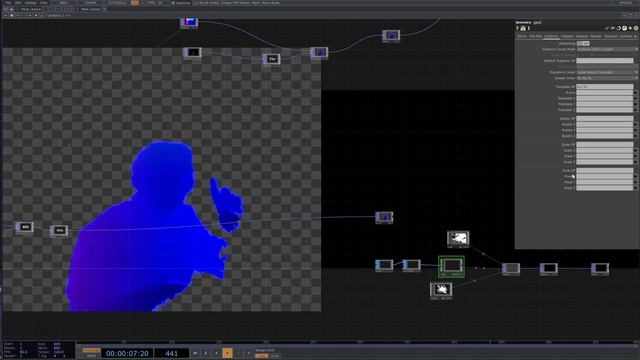Open Transform Order dropdown
This screenshot has width=640, height=360.
(x=607, y=72)
